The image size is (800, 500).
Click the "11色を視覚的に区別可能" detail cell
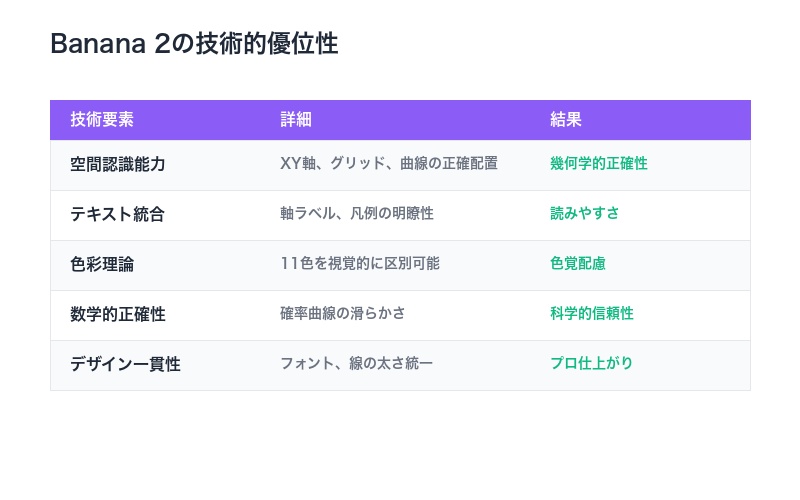360,264
